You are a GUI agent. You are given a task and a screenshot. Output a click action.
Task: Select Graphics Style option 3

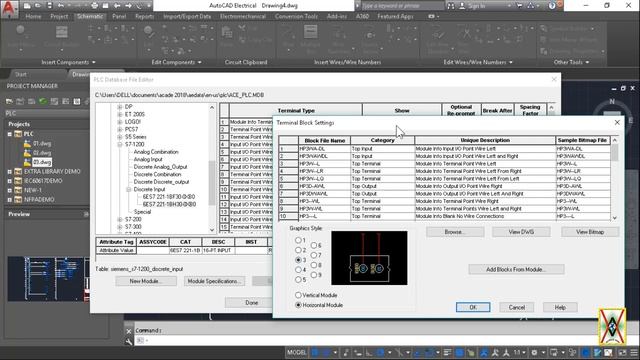(x=298, y=260)
